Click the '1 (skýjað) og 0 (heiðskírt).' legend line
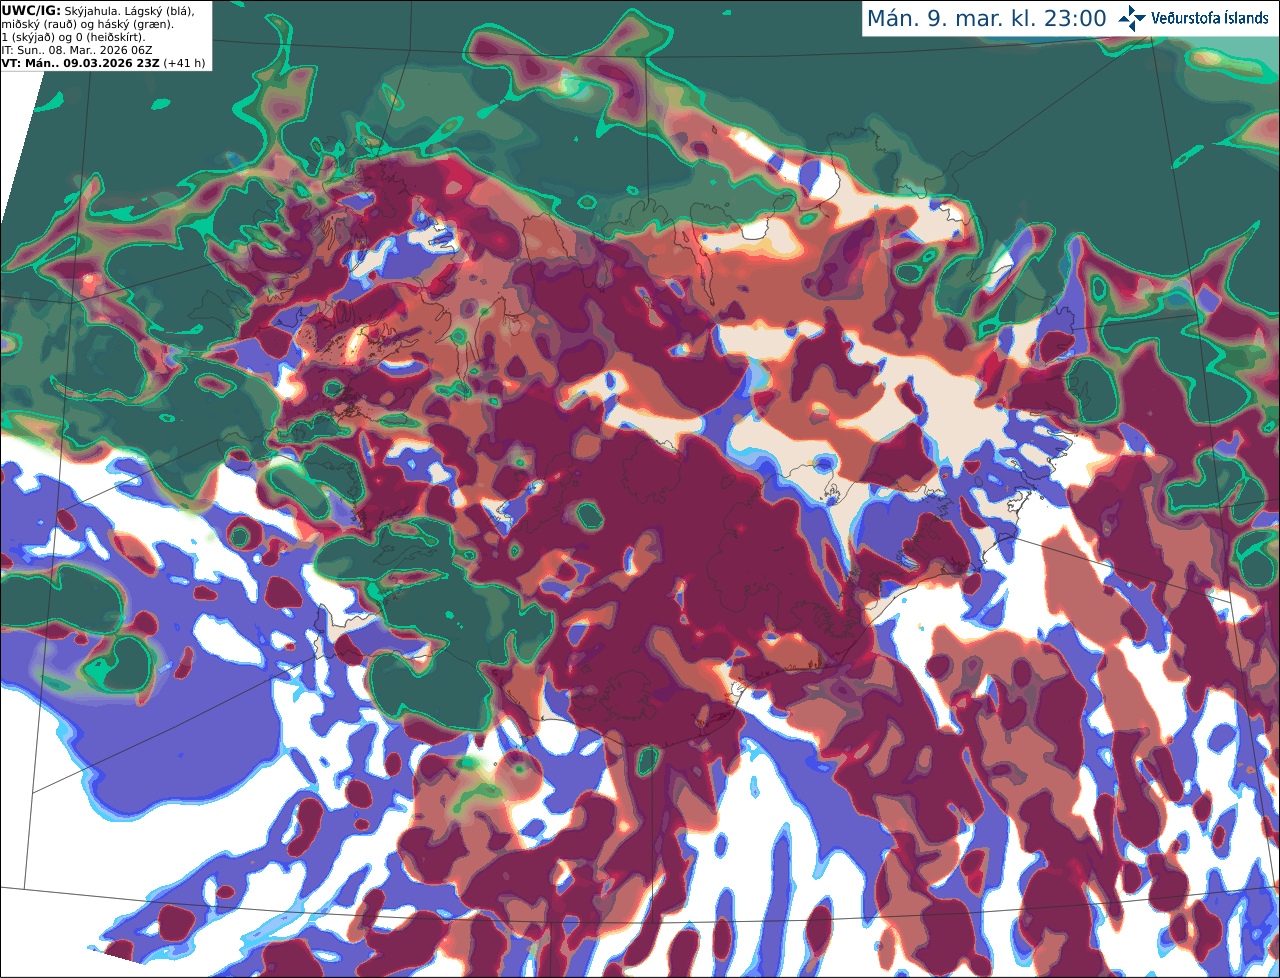Screen dimensions: 1280x978 73,37
